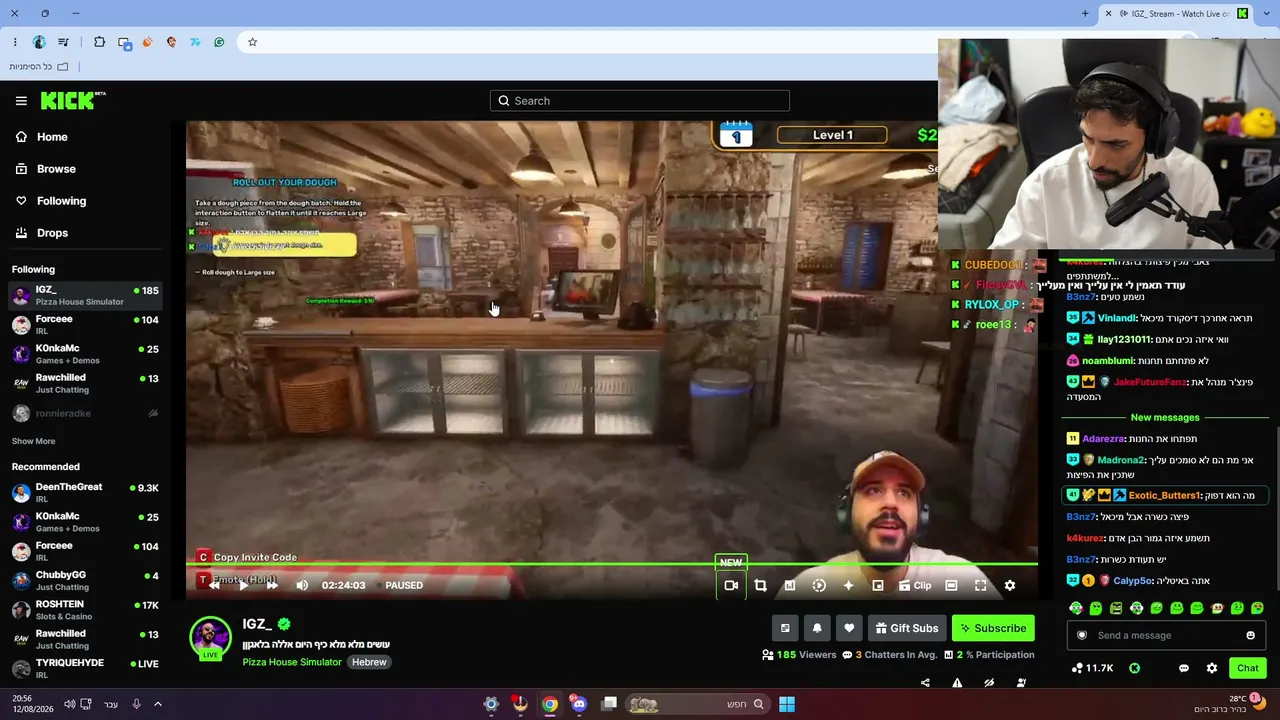The height and width of the screenshot is (720, 1280).
Task: Jump to New messages in chat
Action: point(1165,417)
